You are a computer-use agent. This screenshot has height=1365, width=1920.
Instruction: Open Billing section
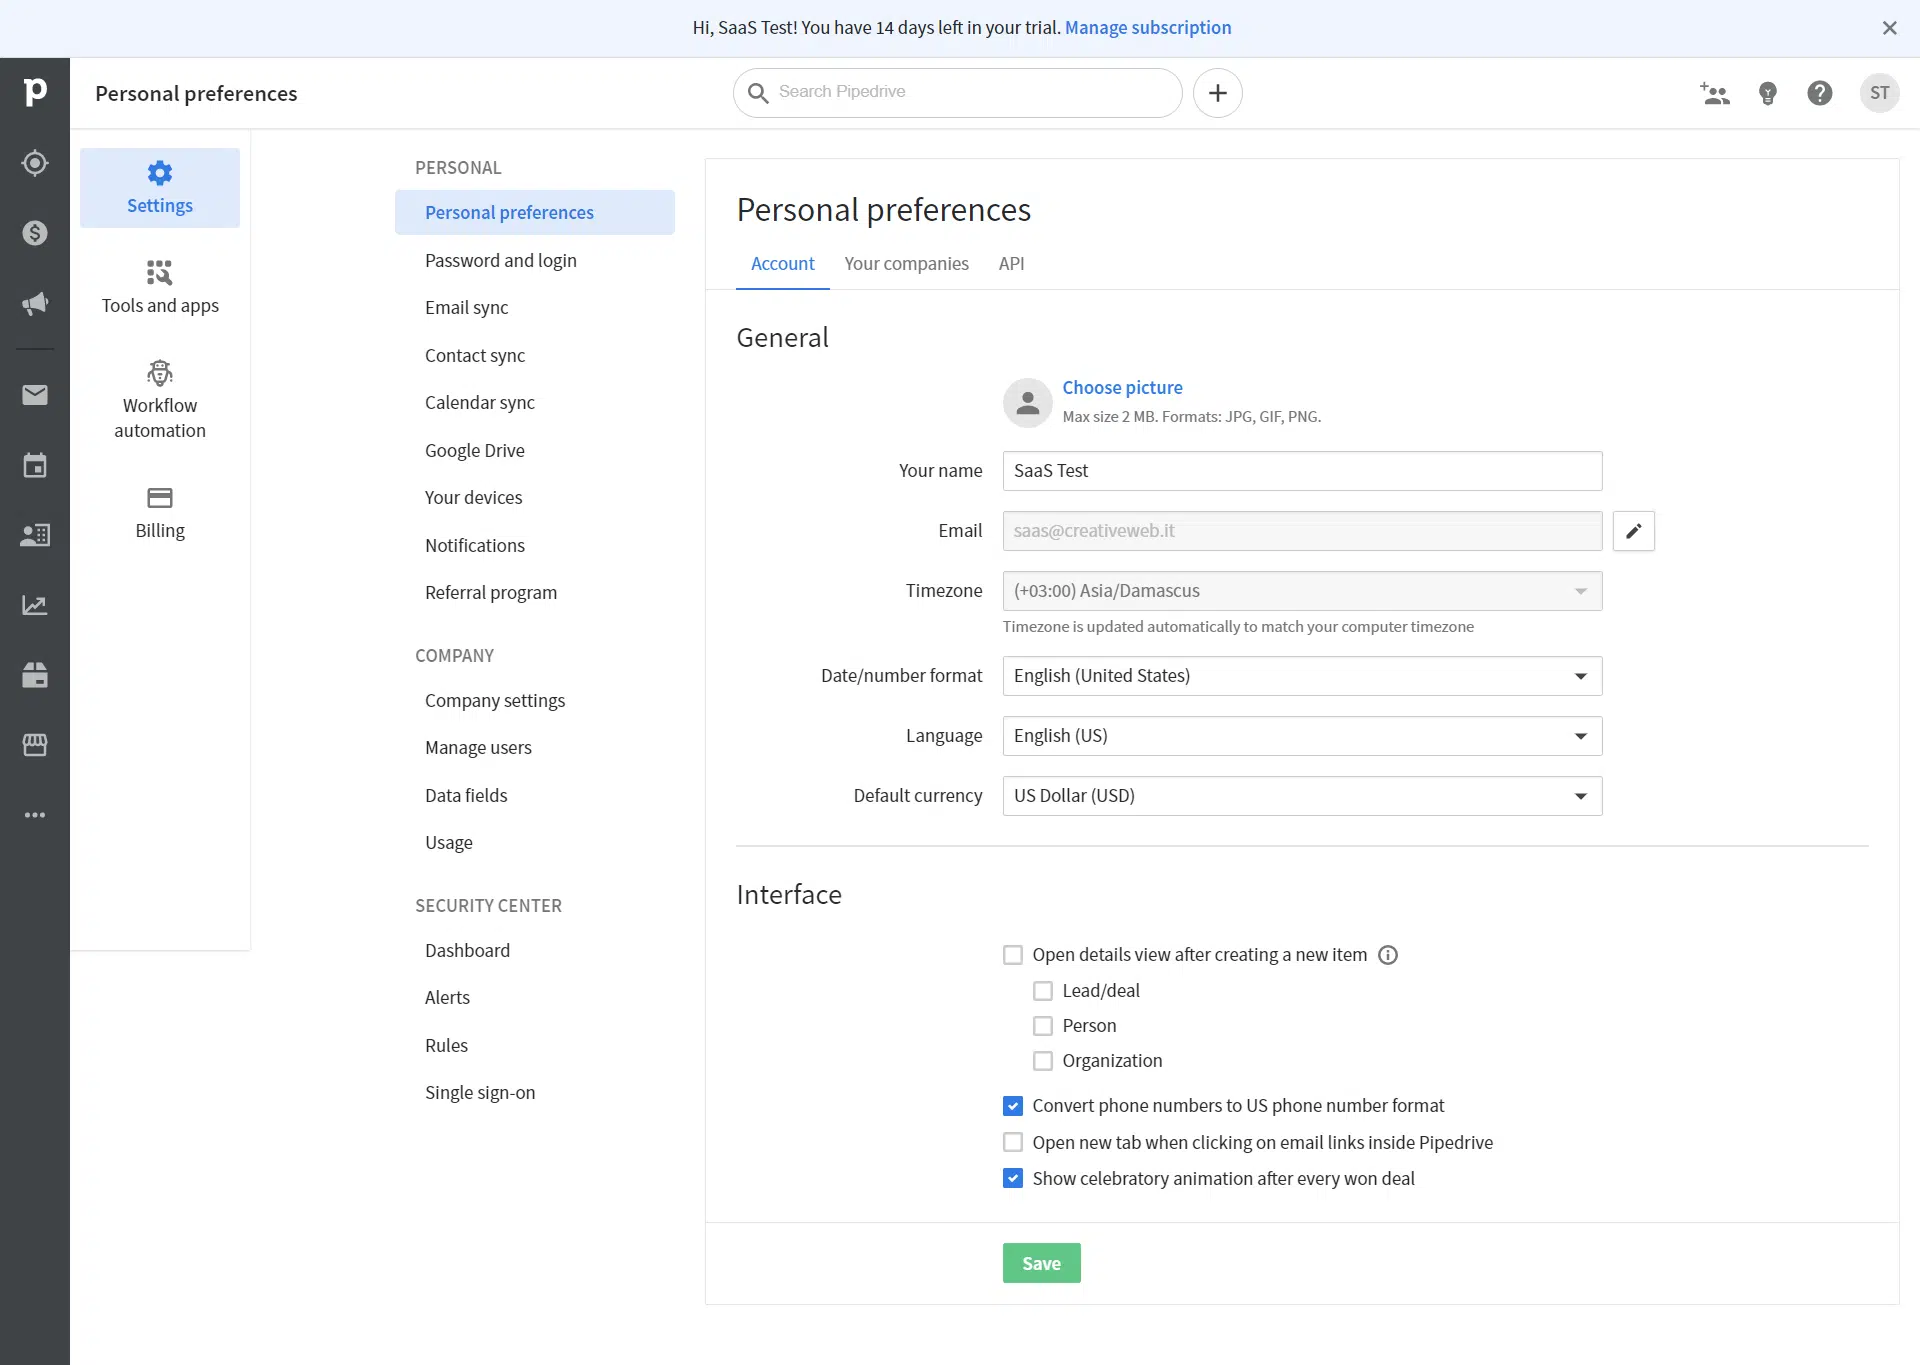tap(160, 513)
